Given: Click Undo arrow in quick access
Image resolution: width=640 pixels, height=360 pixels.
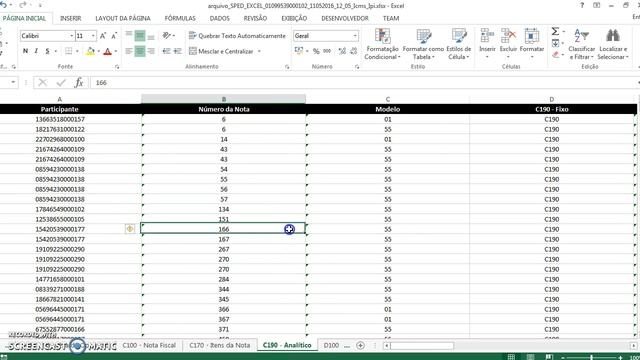Looking at the screenshot, I should tap(4, 5).
